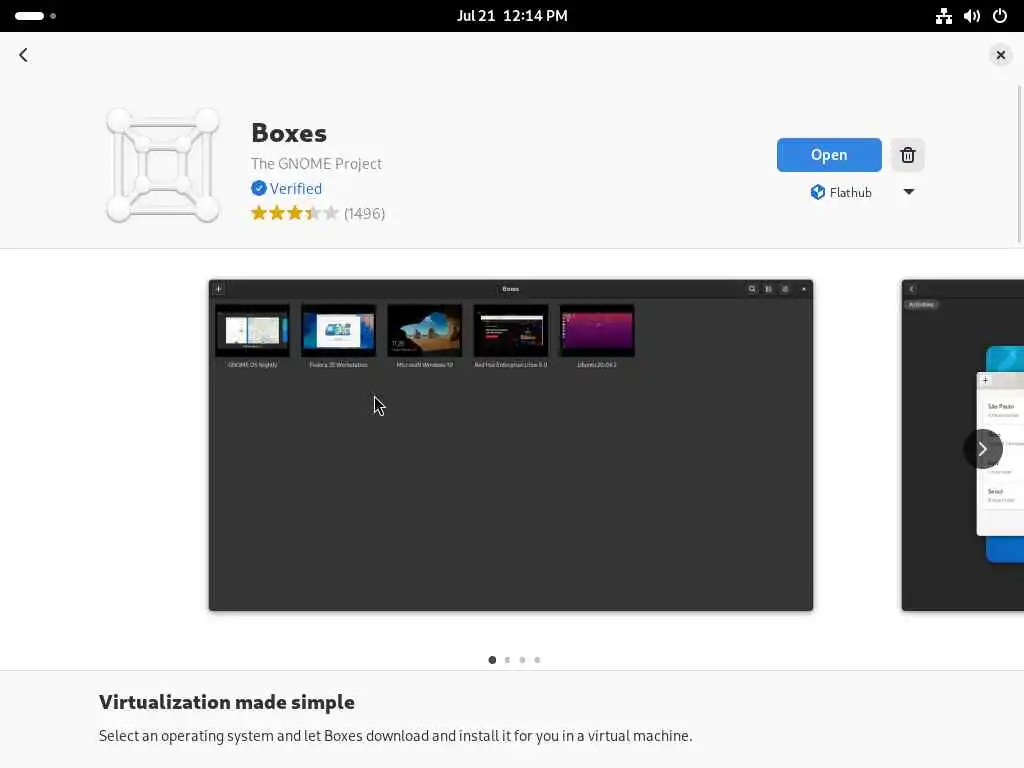The height and width of the screenshot is (768, 1024).
Task: Select the fourth carousel page dot
Action: click(x=537, y=660)
